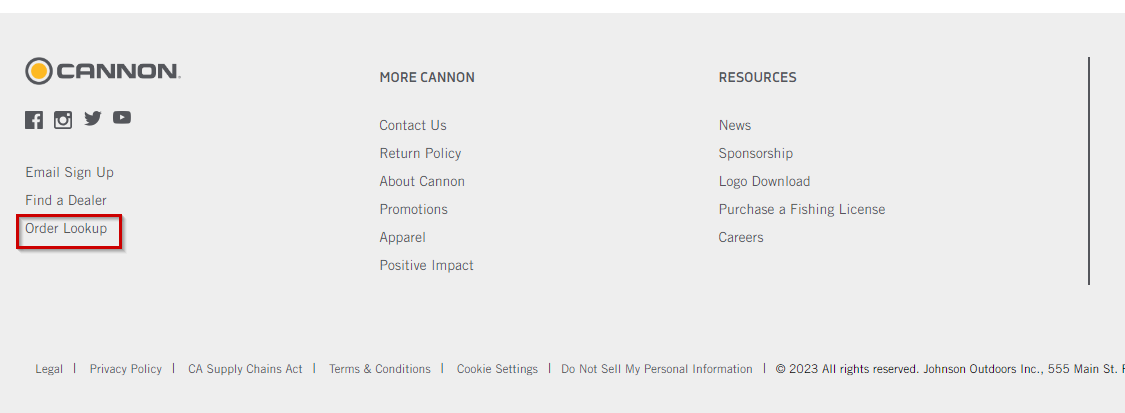The width and height of the screenshot is (1125, 413).
Task: Click the Cannon logo
Action: [x=103, y=71]
